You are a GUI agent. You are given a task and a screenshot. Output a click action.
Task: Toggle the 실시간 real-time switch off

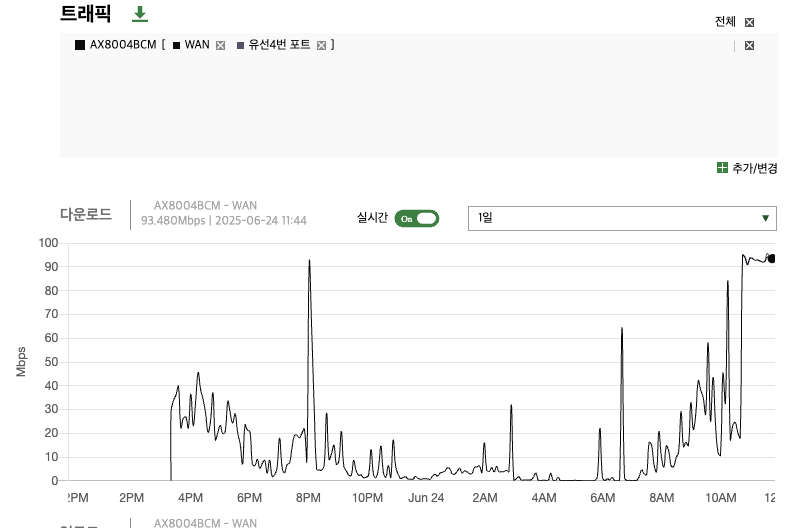tap(417, 218)
